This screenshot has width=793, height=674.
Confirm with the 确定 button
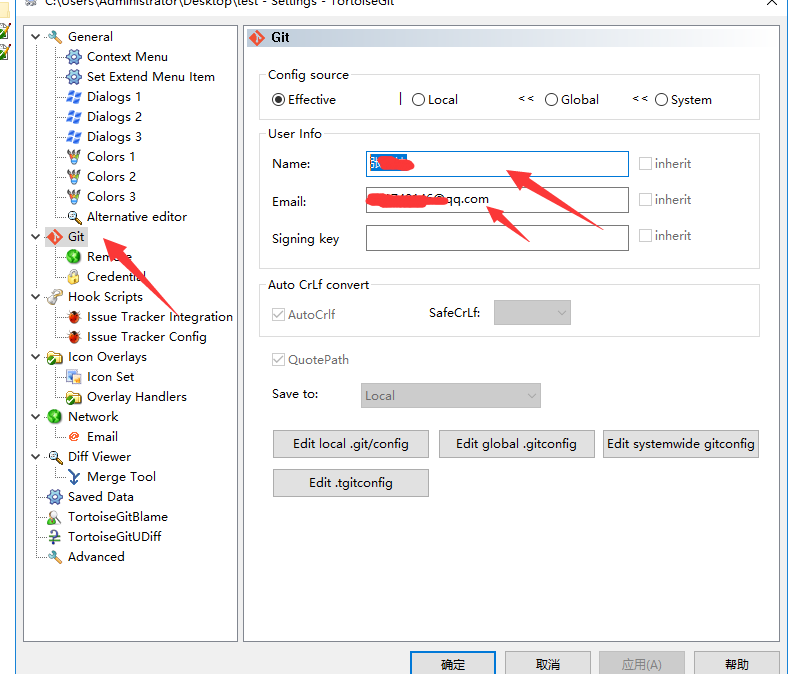pos(453,663)
